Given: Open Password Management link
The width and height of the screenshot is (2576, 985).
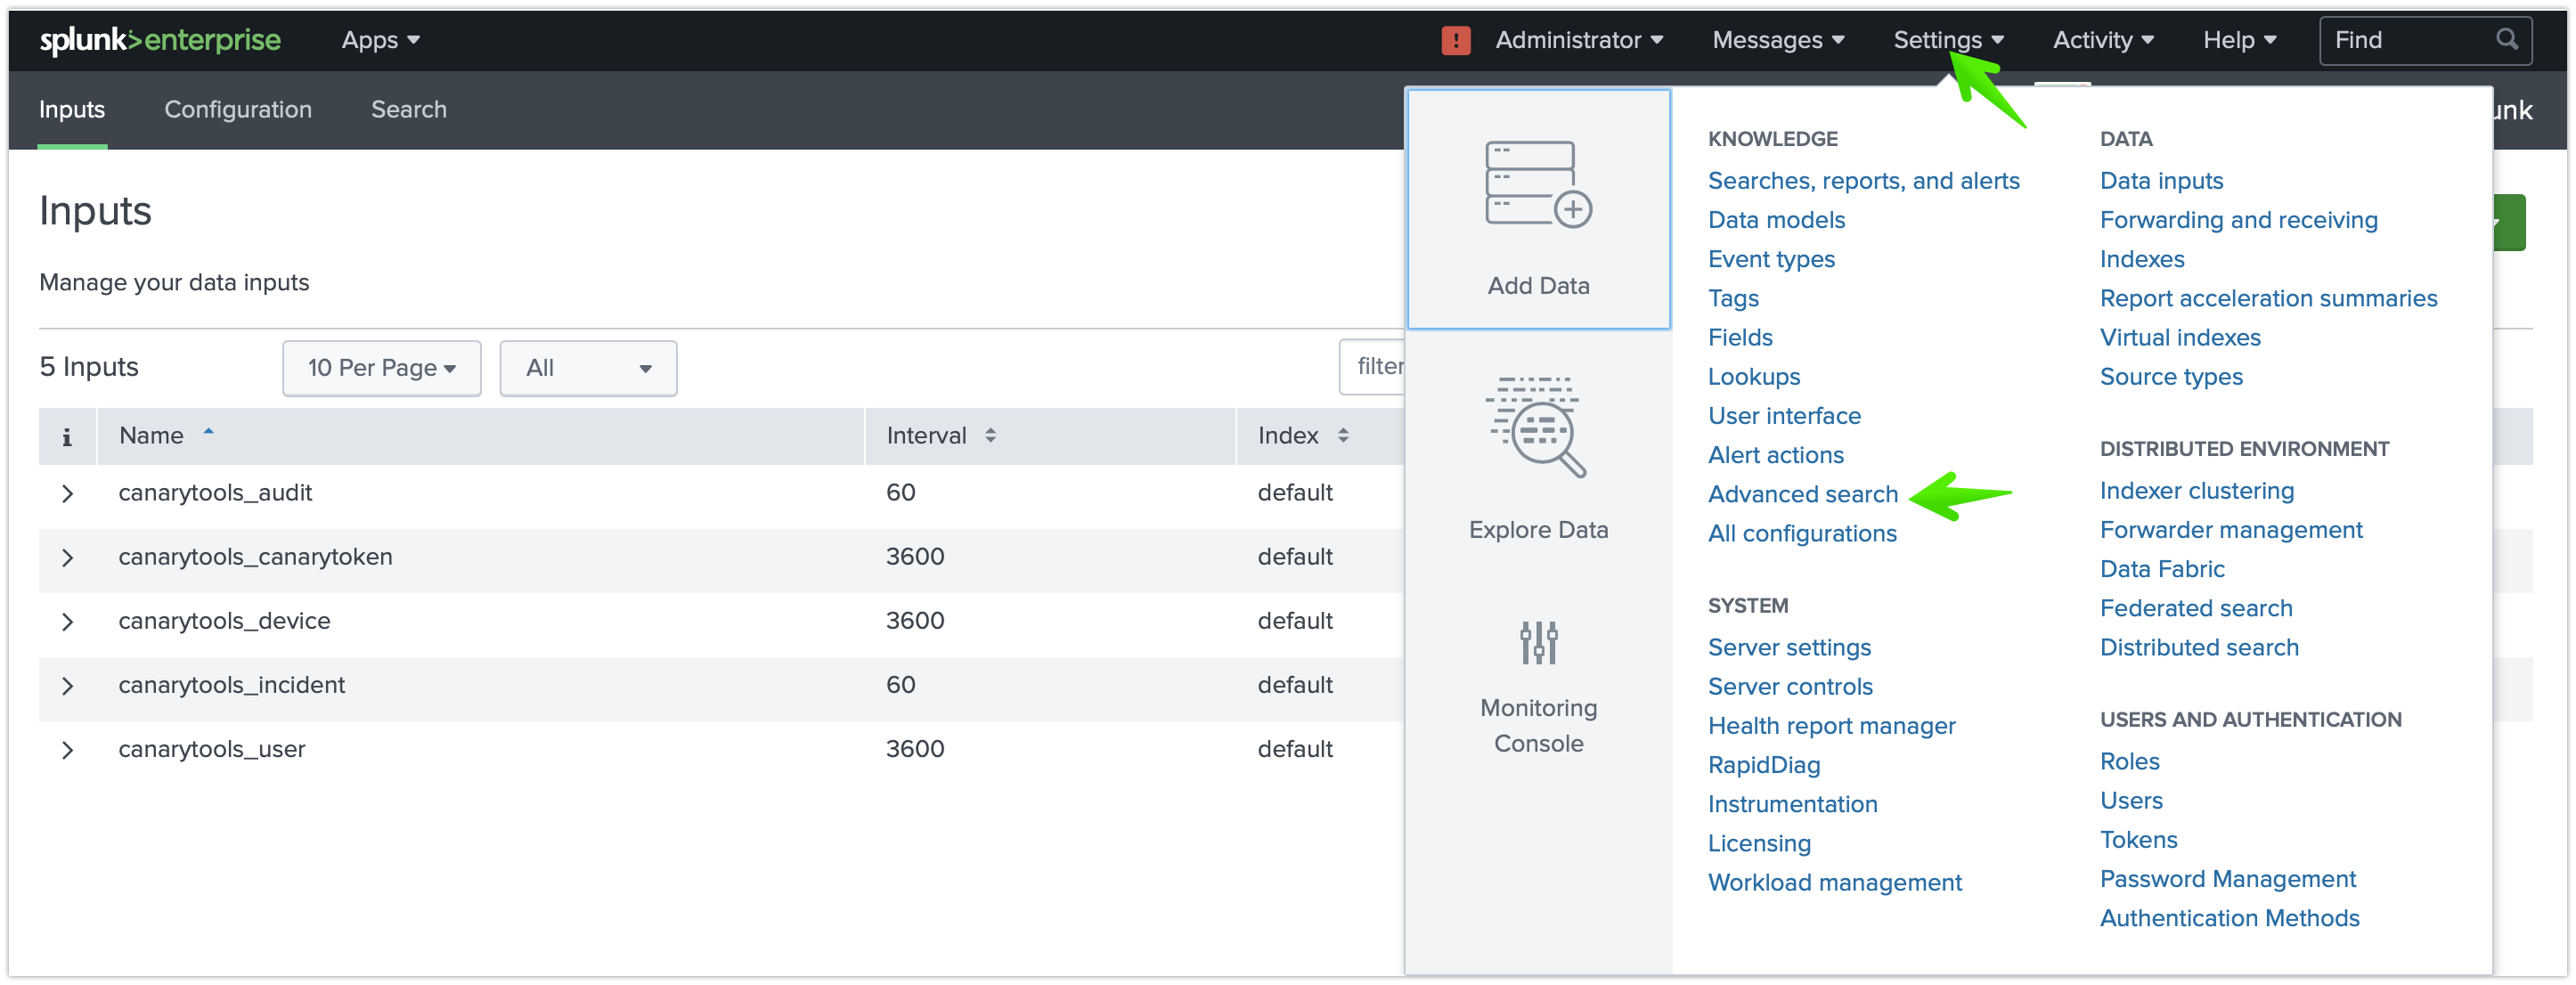Looking at the screenshot, I should coord(2227,879).
